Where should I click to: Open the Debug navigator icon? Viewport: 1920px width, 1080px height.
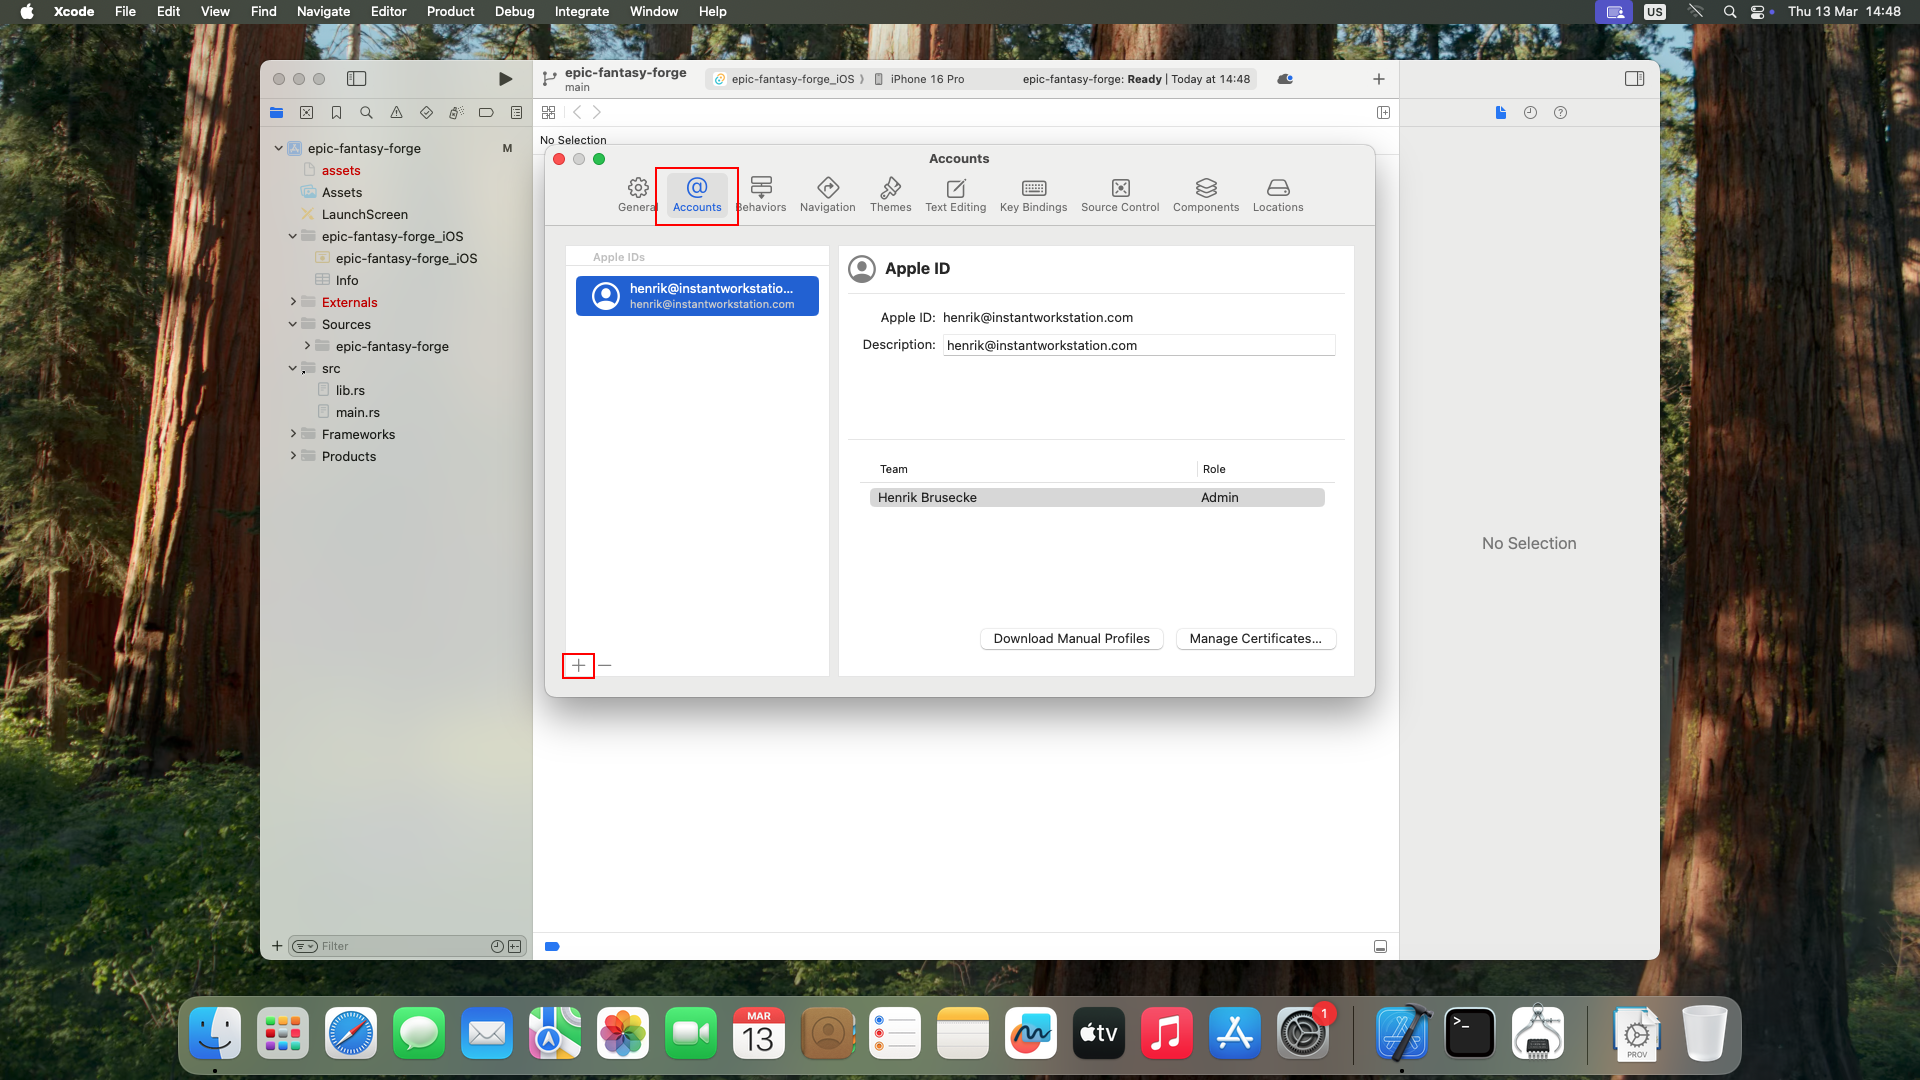coord(456,113)
